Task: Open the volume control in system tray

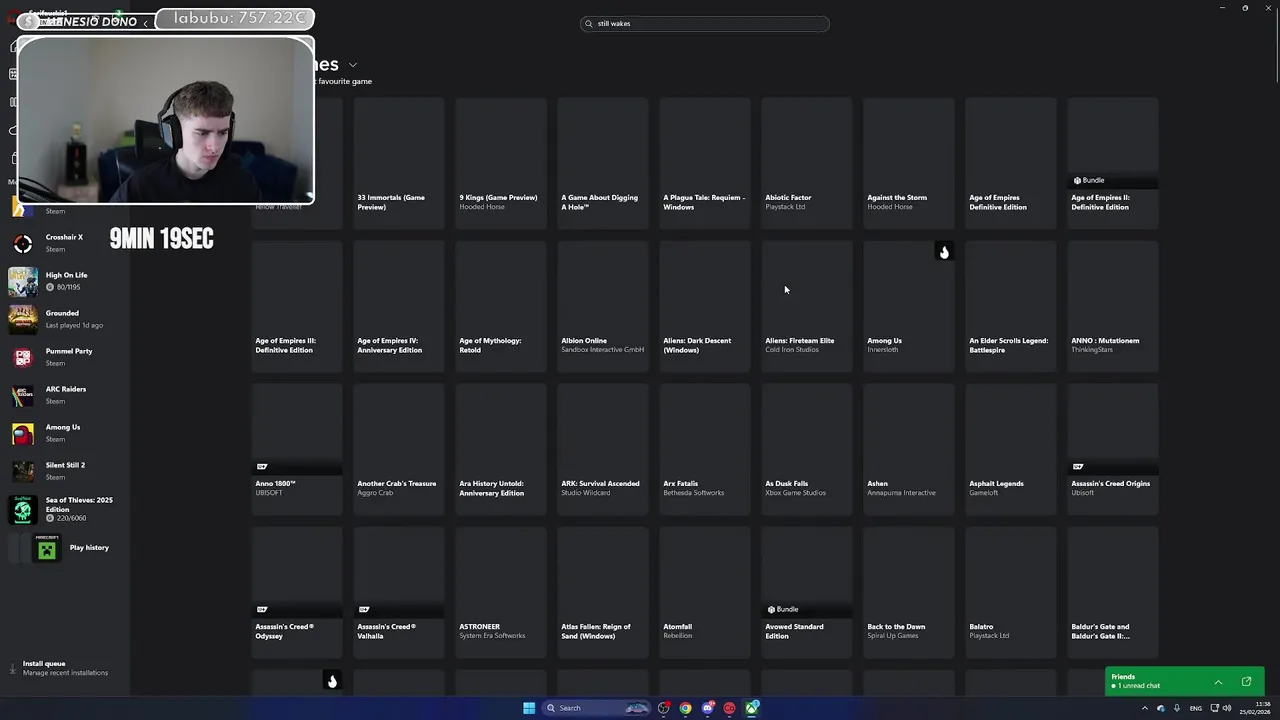Action: click(x=1227, y=708)
